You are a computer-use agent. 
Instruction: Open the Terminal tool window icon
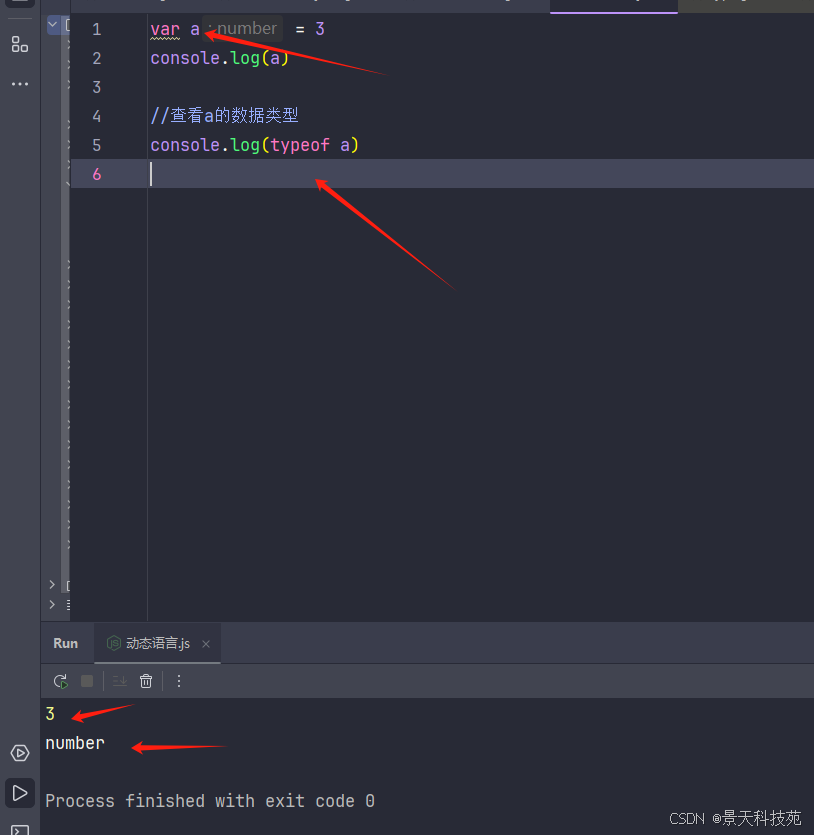[20, 830]
